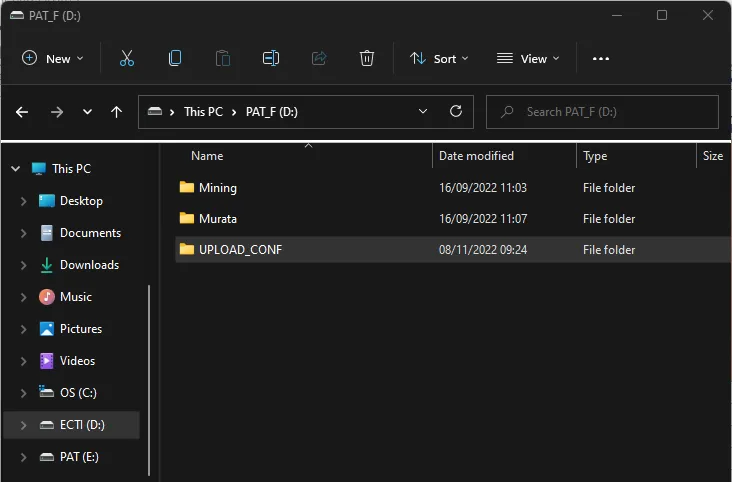Select This PC in the navigation pane
The width and height of the screenshot is (732, 482).
[71, 169]
